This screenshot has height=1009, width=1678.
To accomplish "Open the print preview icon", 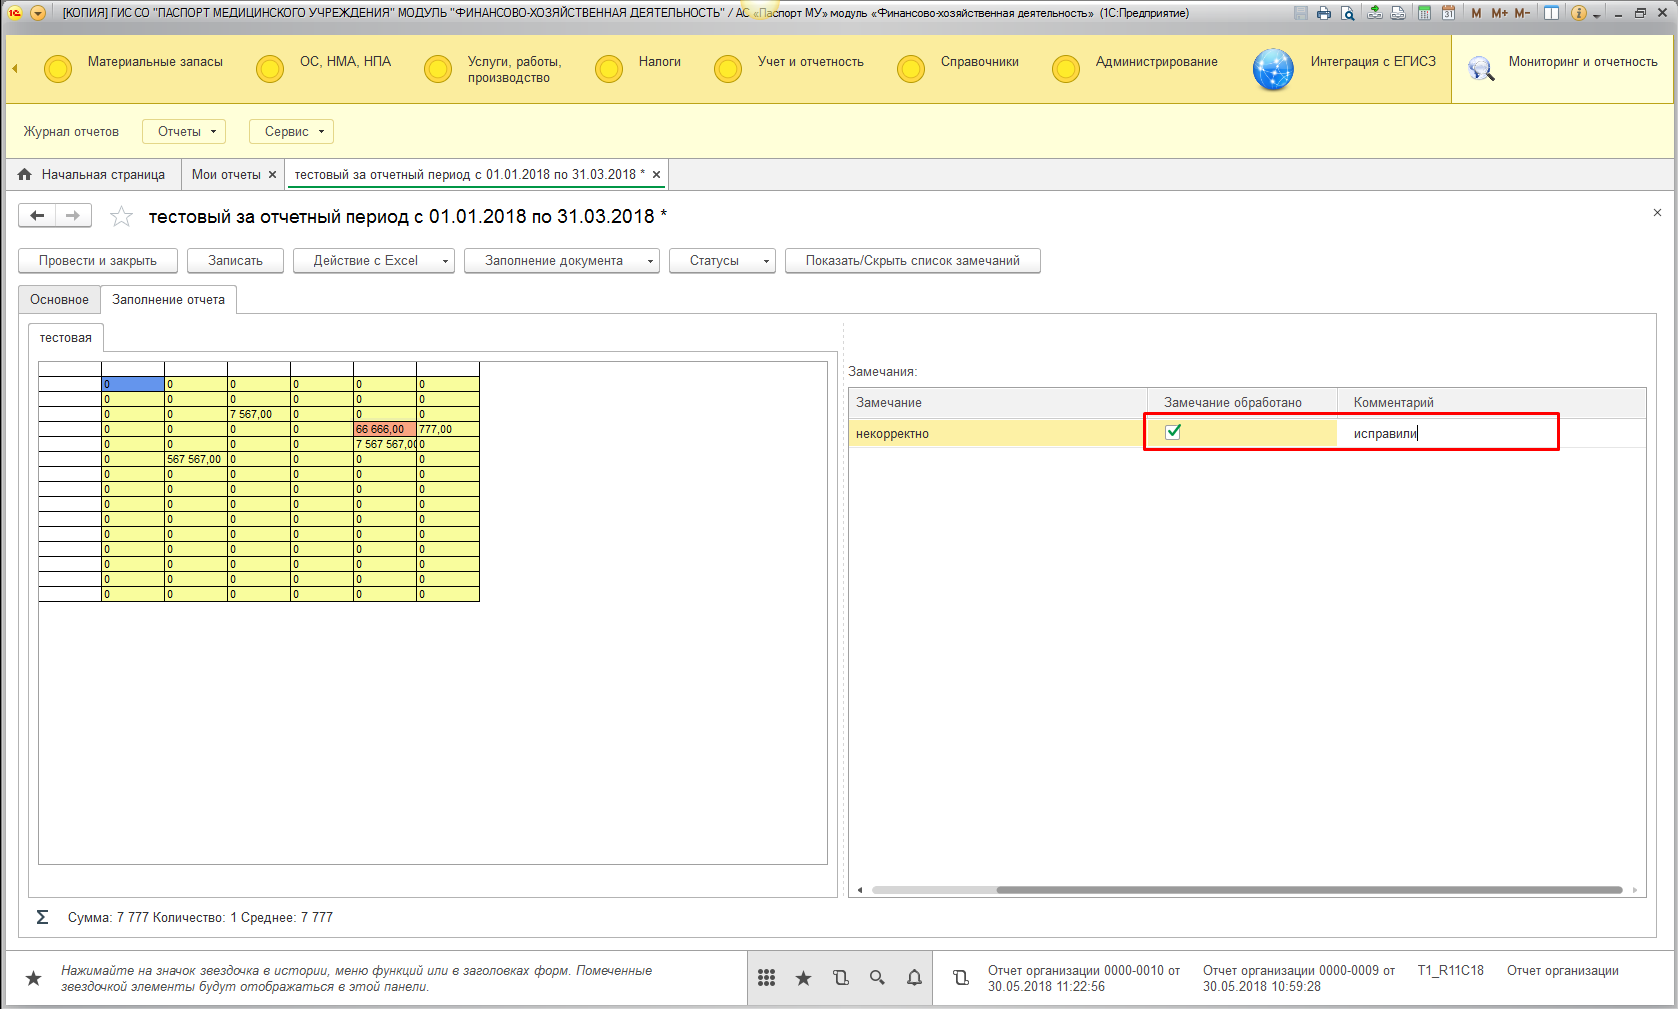I will [1348, 13].
